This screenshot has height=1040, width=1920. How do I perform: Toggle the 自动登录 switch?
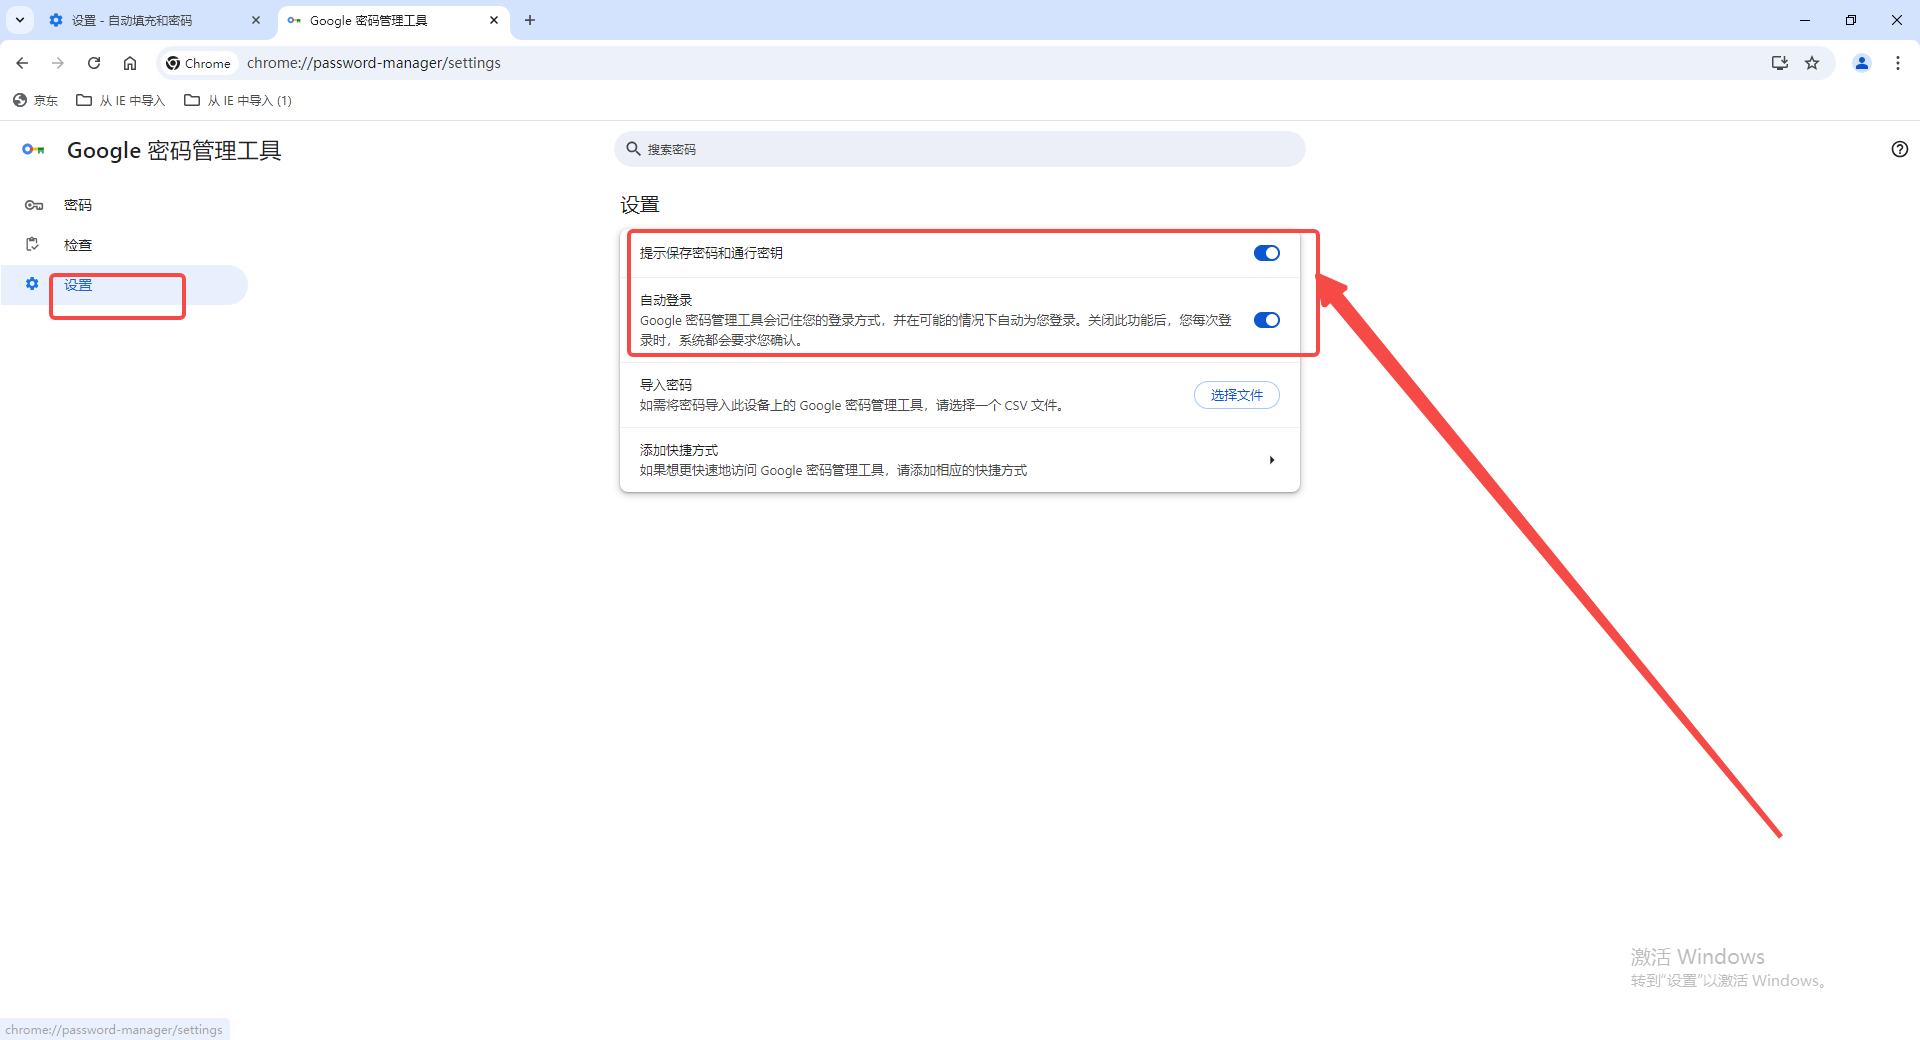tap(1267, 320)
